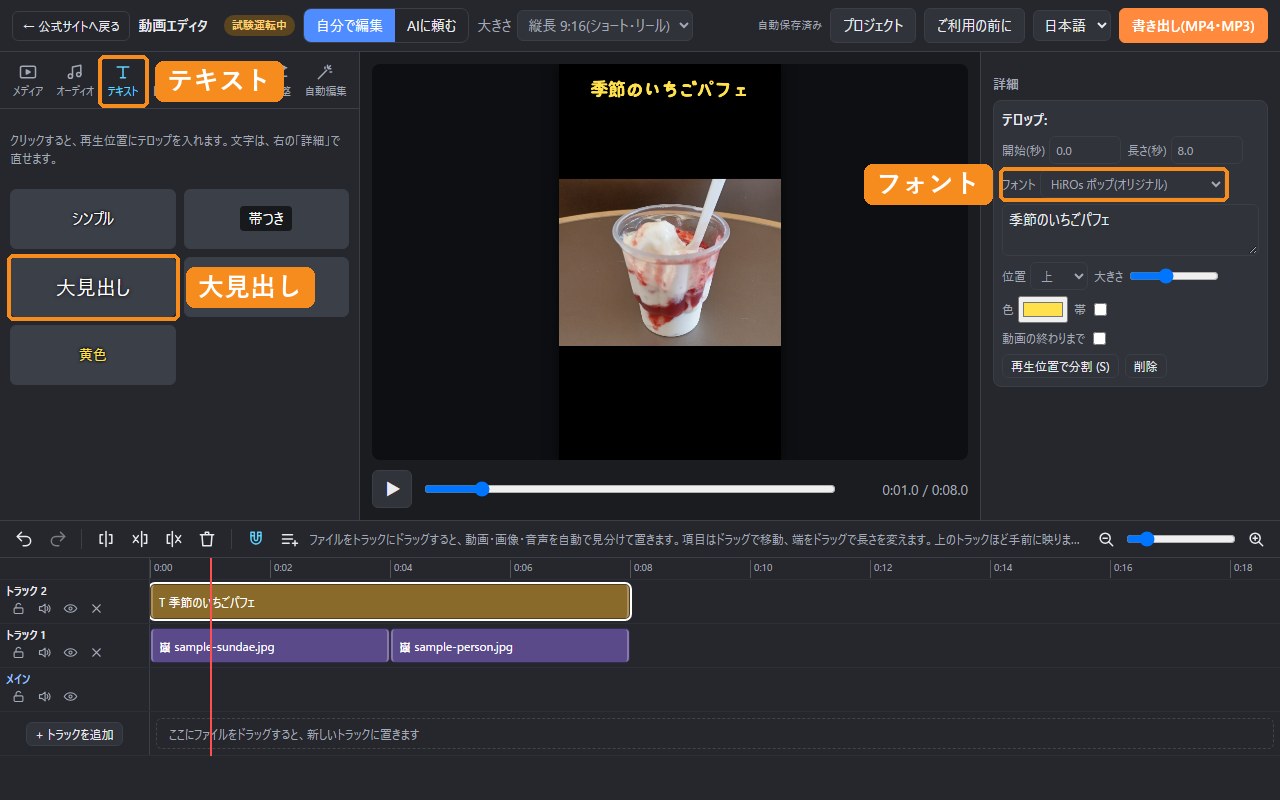Screen dimensions: 1280x800
Task: Click the trim-left-of-playhead icon
Action: 140,539
